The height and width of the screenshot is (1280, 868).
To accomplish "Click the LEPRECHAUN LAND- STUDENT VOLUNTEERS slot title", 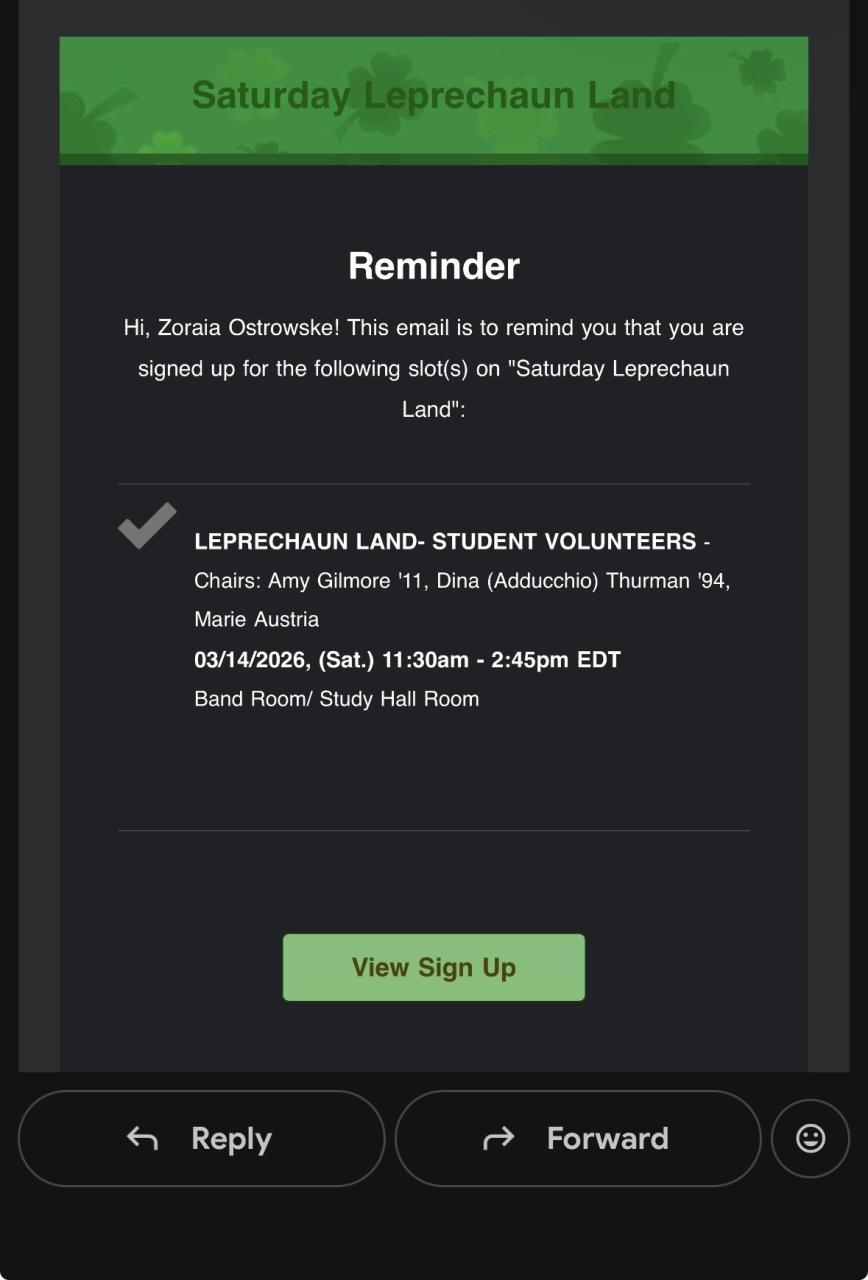I will tap(445, 541).
